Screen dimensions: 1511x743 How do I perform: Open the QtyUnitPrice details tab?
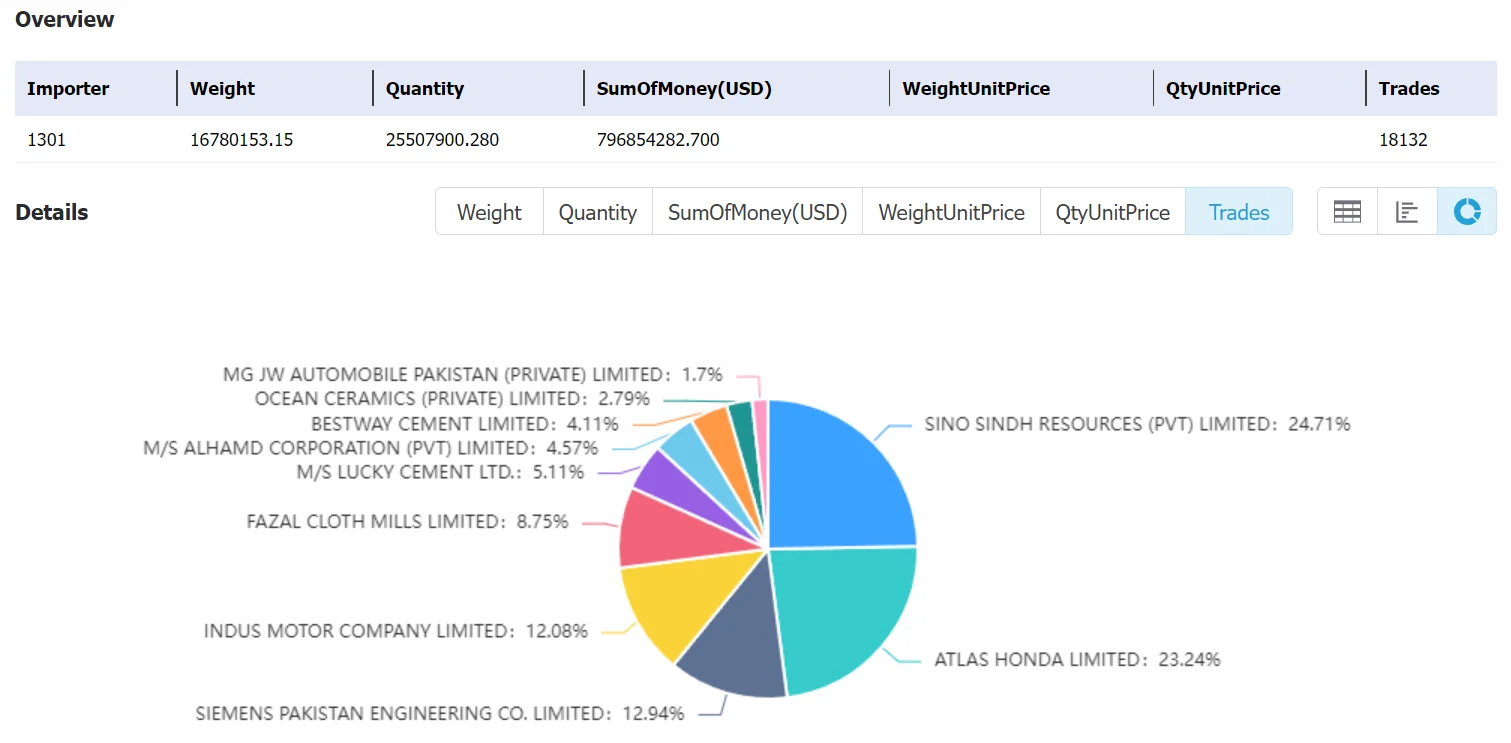coord(1113,212)
